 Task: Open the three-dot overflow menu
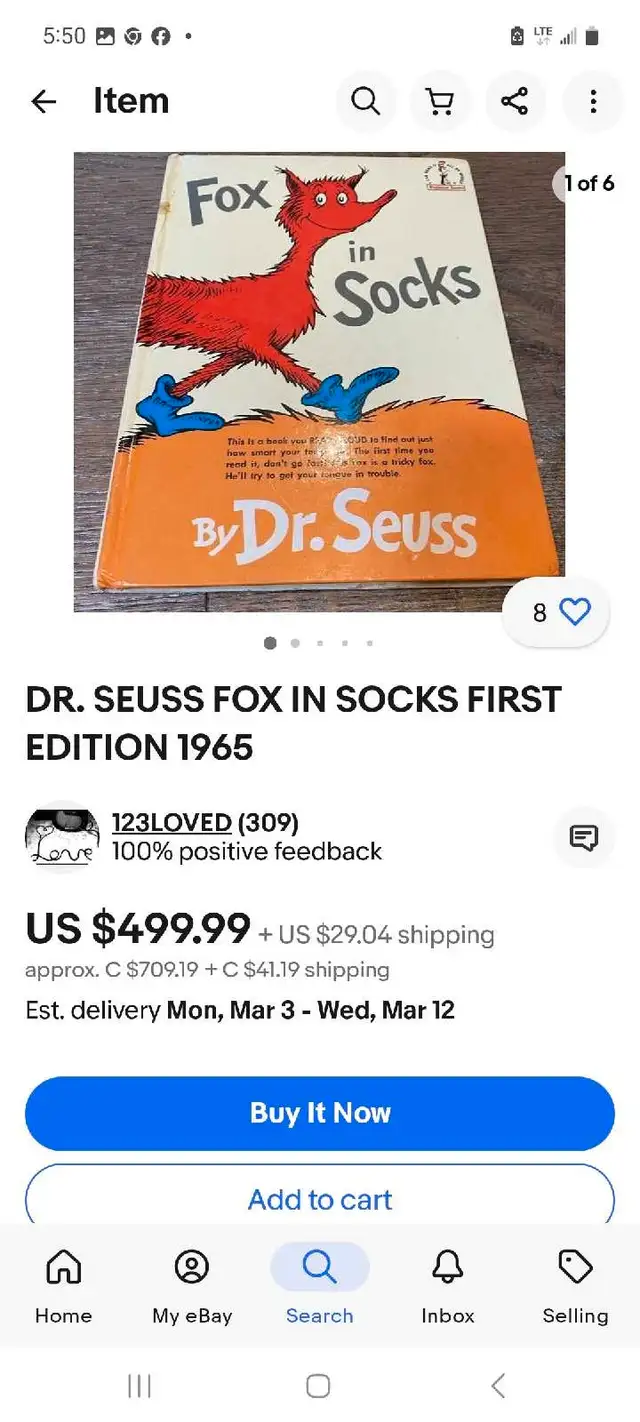593,101
